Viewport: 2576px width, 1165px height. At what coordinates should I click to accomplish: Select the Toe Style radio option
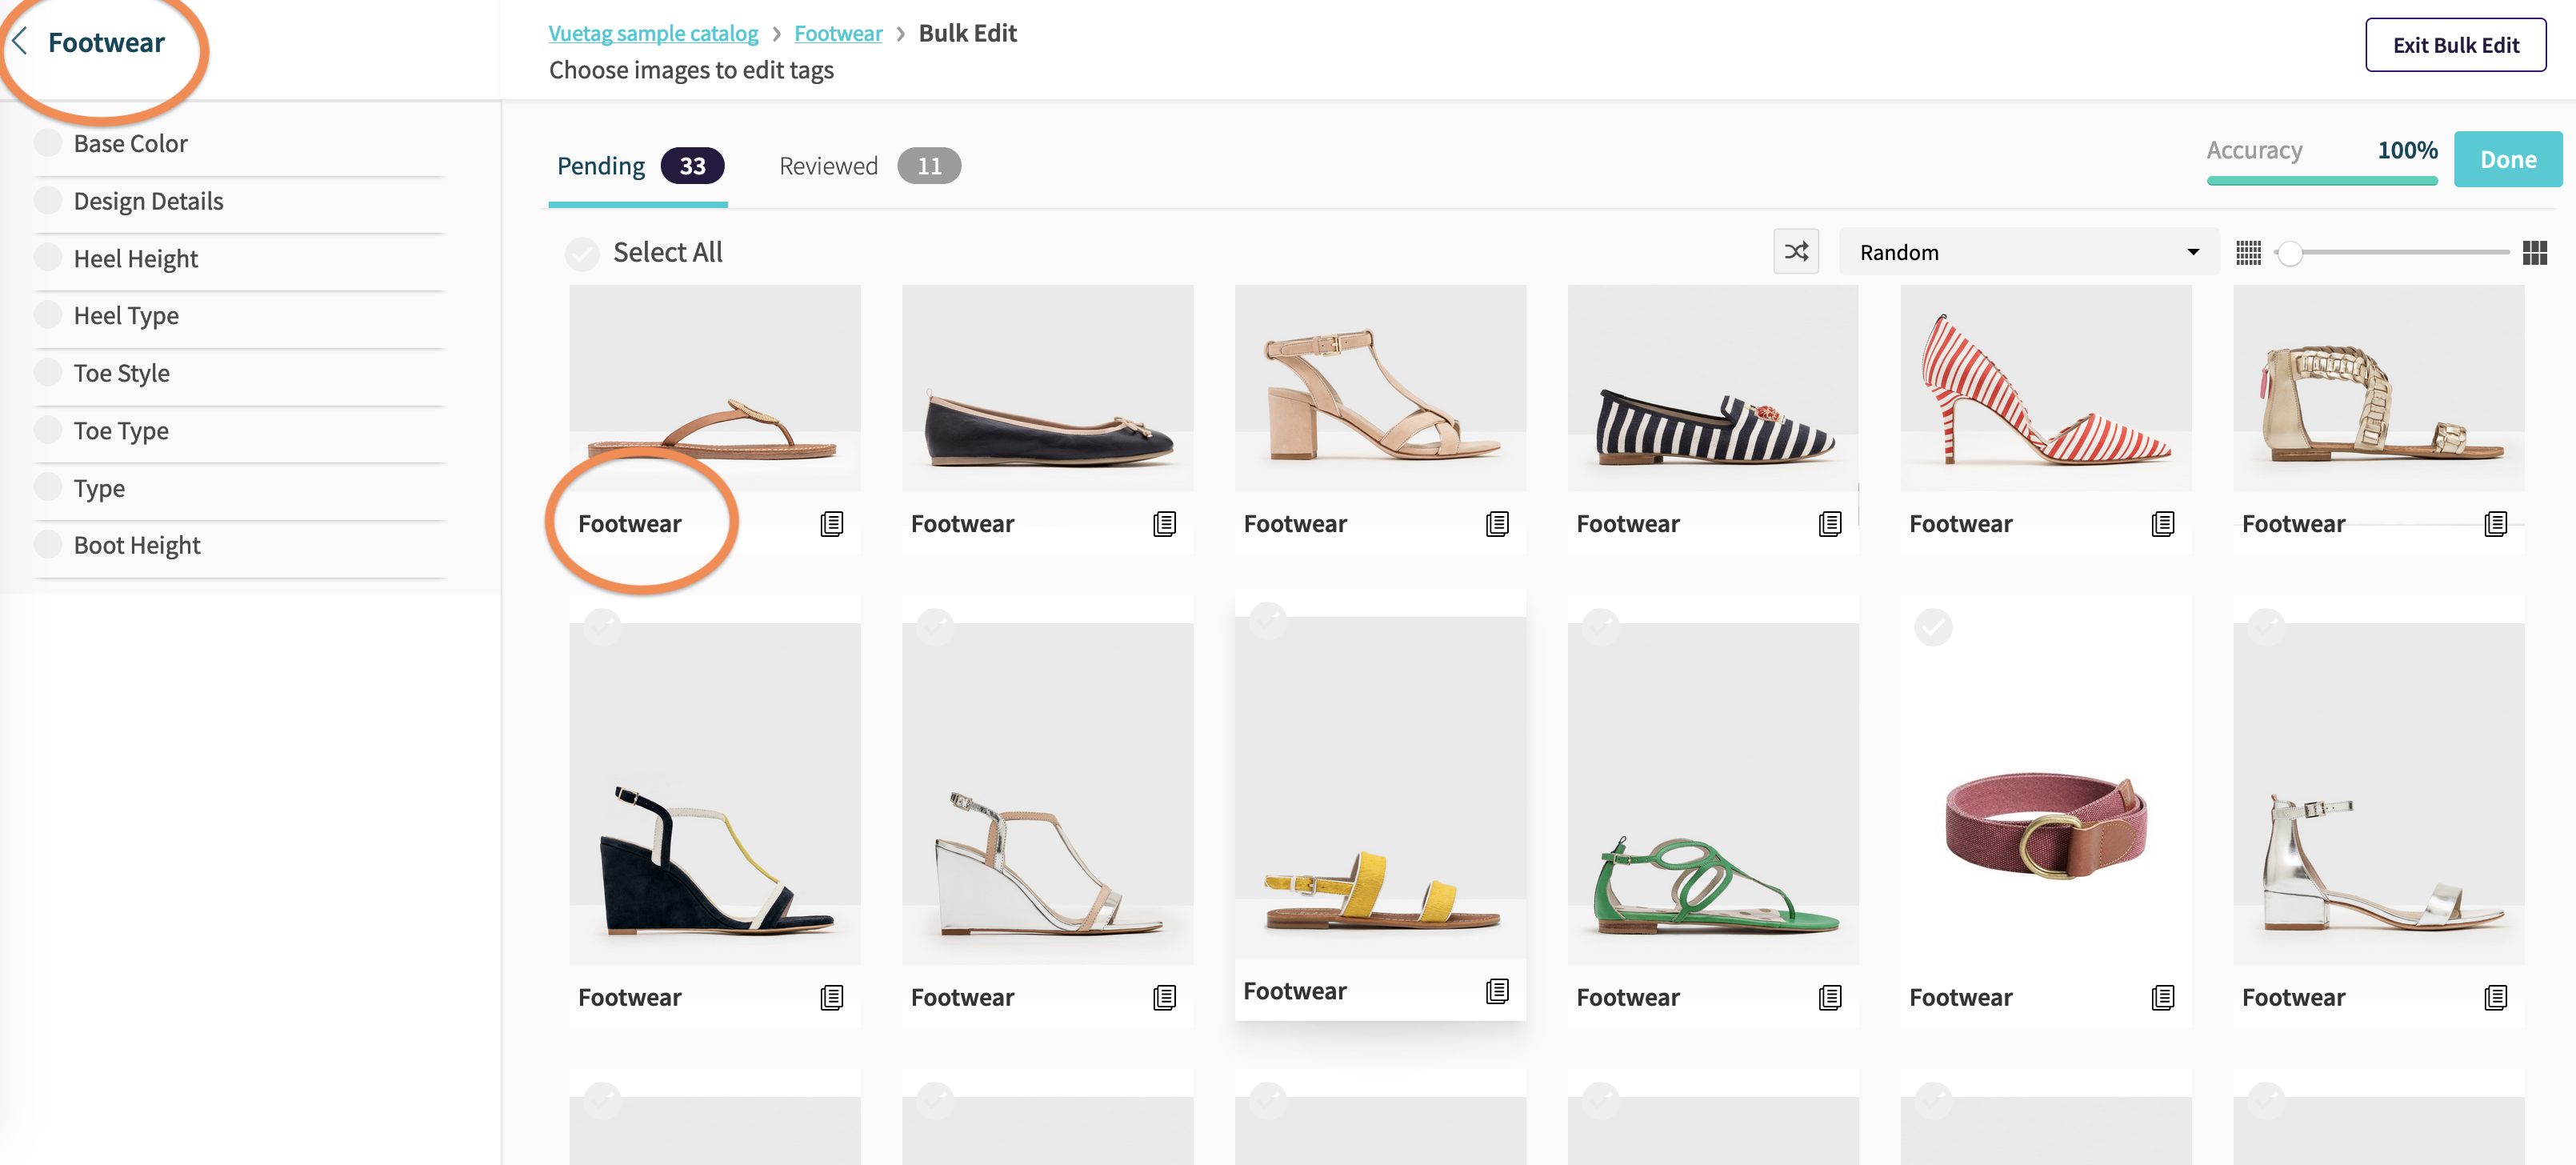(x=48, y=372)
